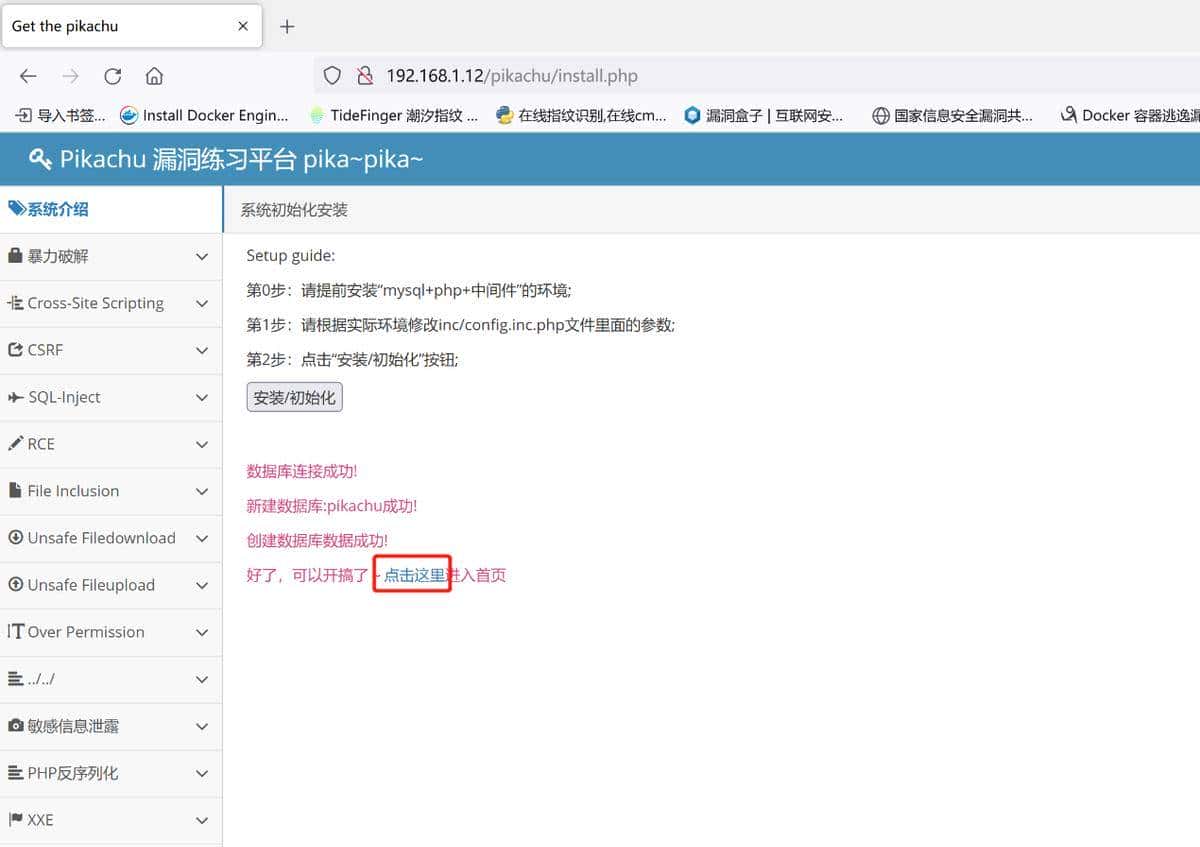Reload the page with the refresh icon
This screenshot has height=847, width=1200.
tap(113, 75)
